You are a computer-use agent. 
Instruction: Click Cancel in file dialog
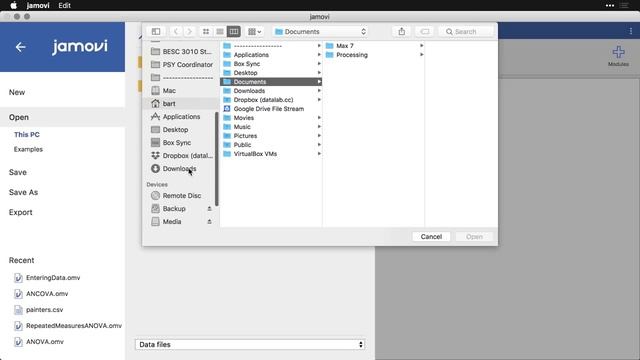431,237
